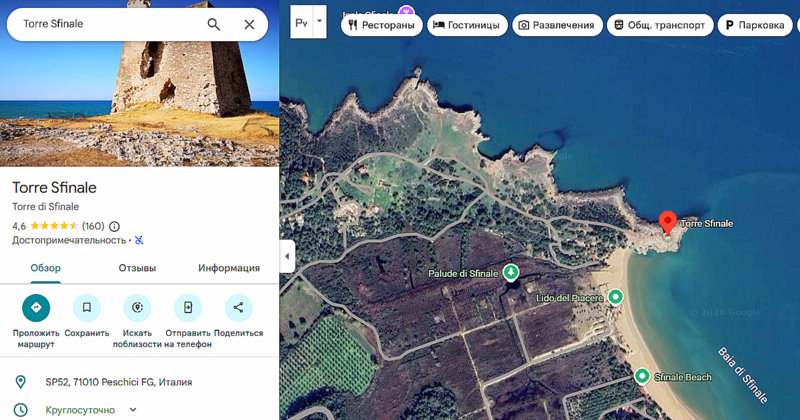Expand the Круглосуточно opening hours
The width and height of the screenshot is (800, 420).
pyautogui.click(x=133, y=409)
